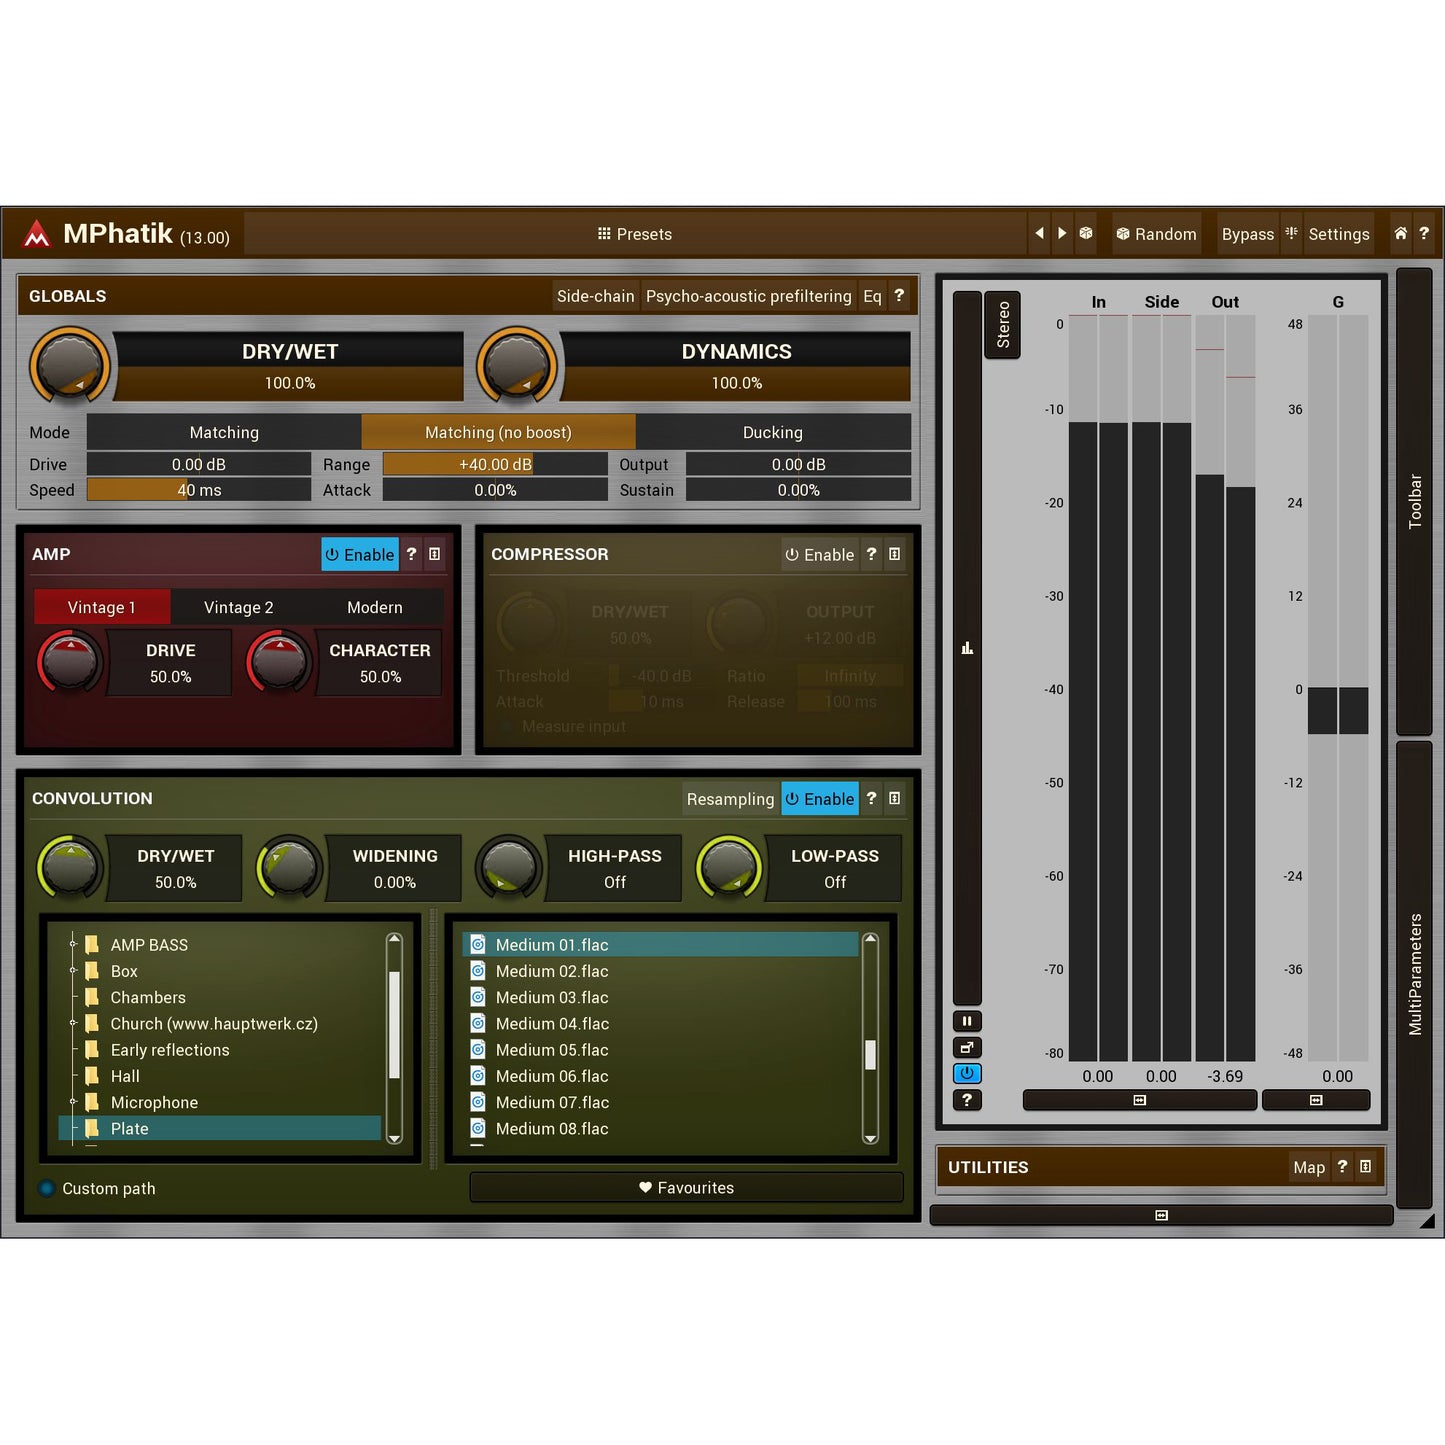Click the dice randomize preset icon

[x=1086, y=234]
